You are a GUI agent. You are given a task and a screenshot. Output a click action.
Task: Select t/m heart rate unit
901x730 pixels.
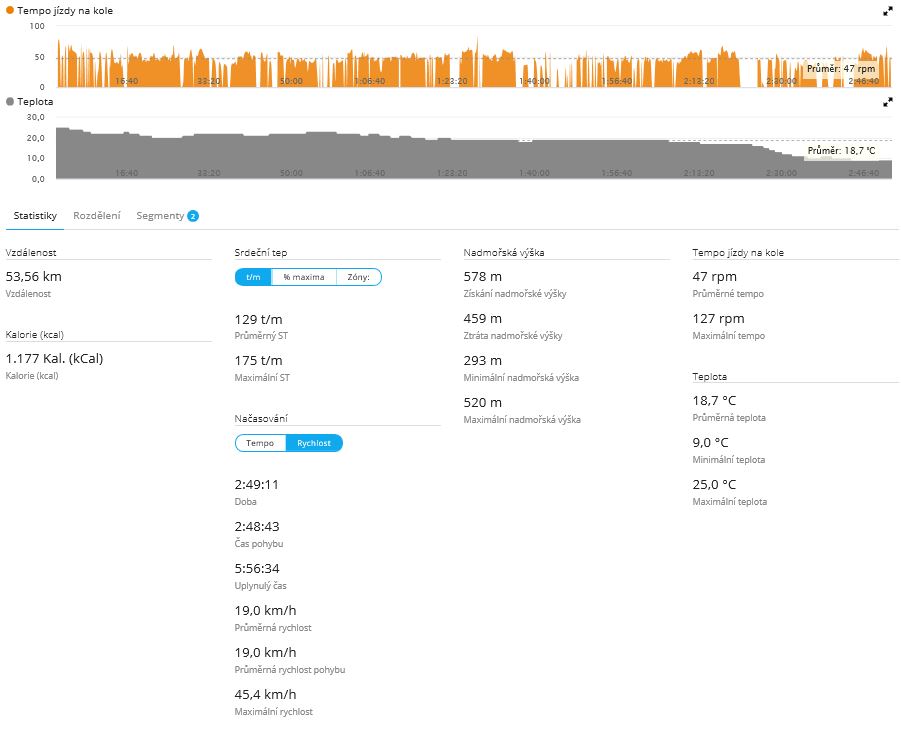coord(253,277)
